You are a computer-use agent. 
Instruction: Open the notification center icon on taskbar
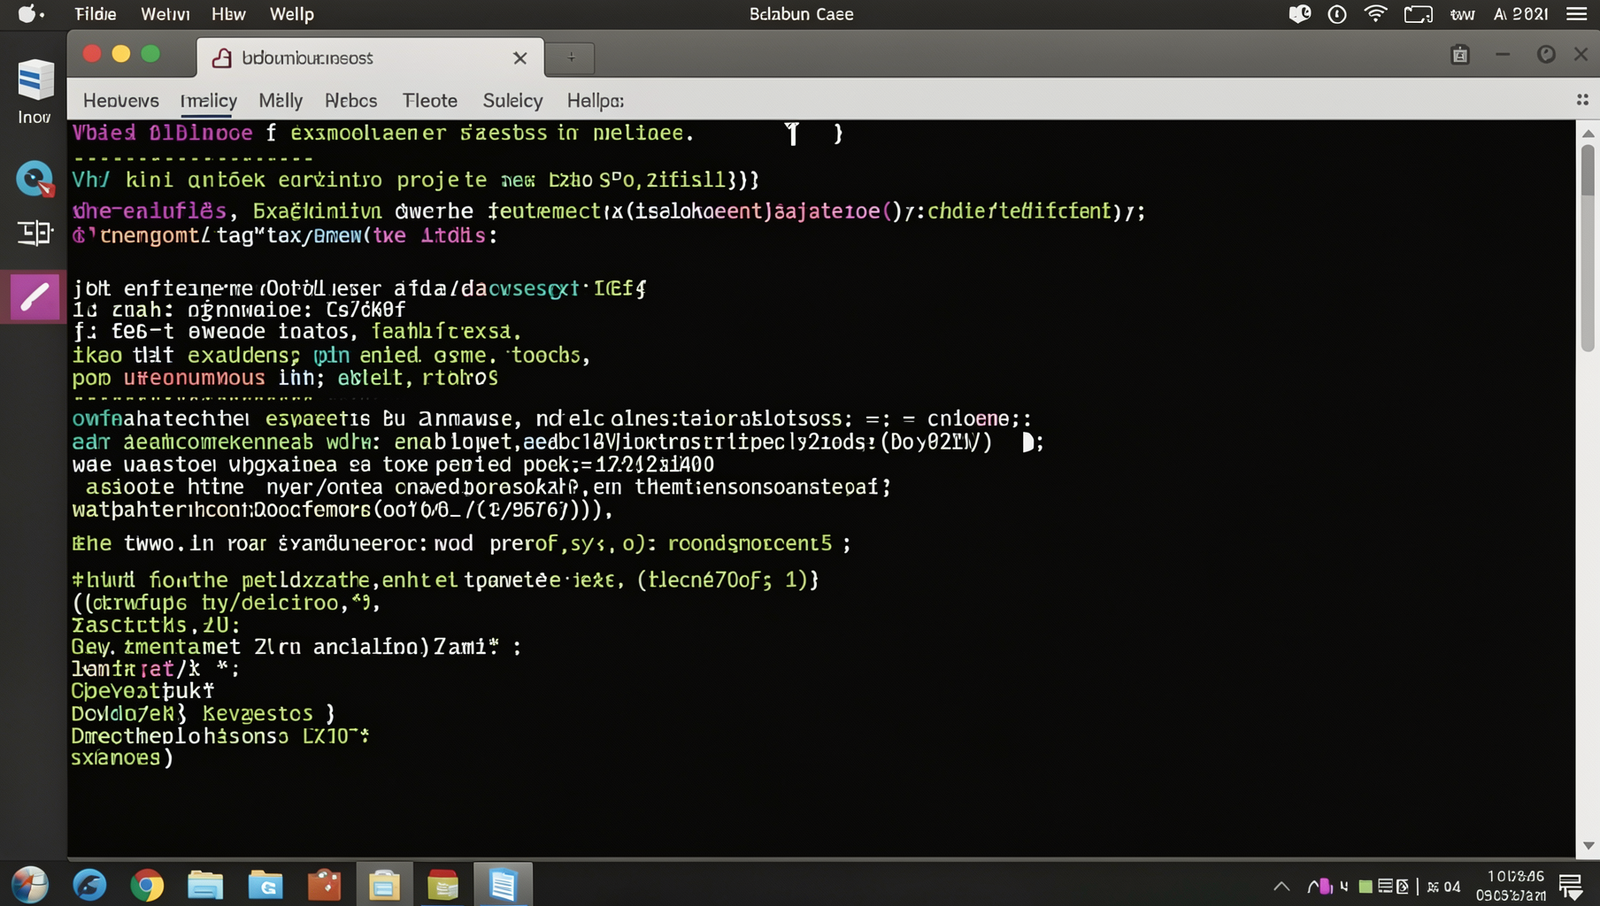(1571, 886)
